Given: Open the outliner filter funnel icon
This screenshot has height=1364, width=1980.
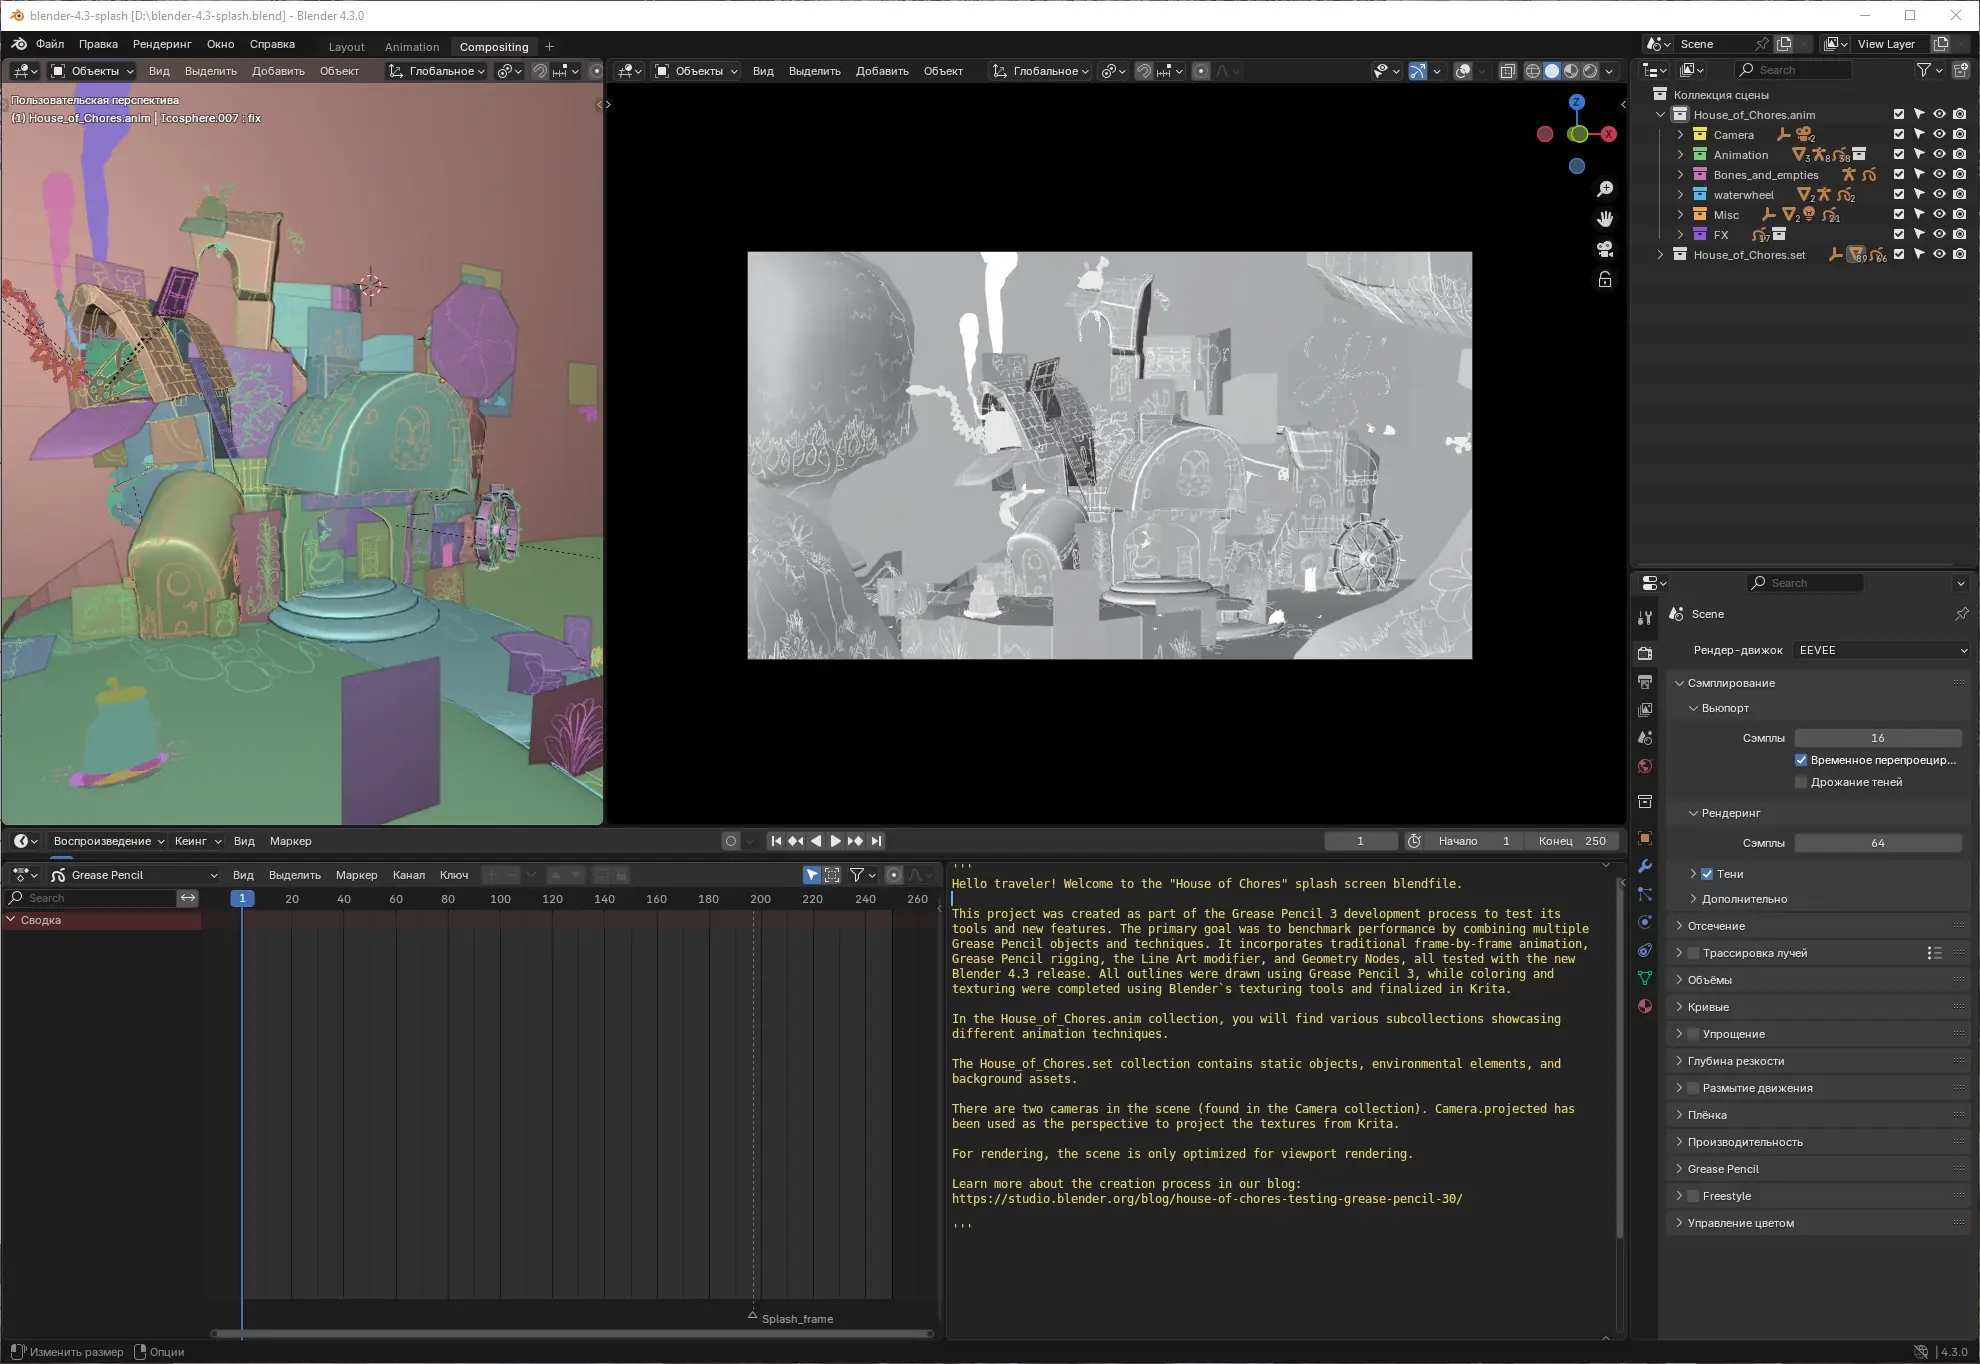Looking at the screenshot, I should [x=1923, y=70].
